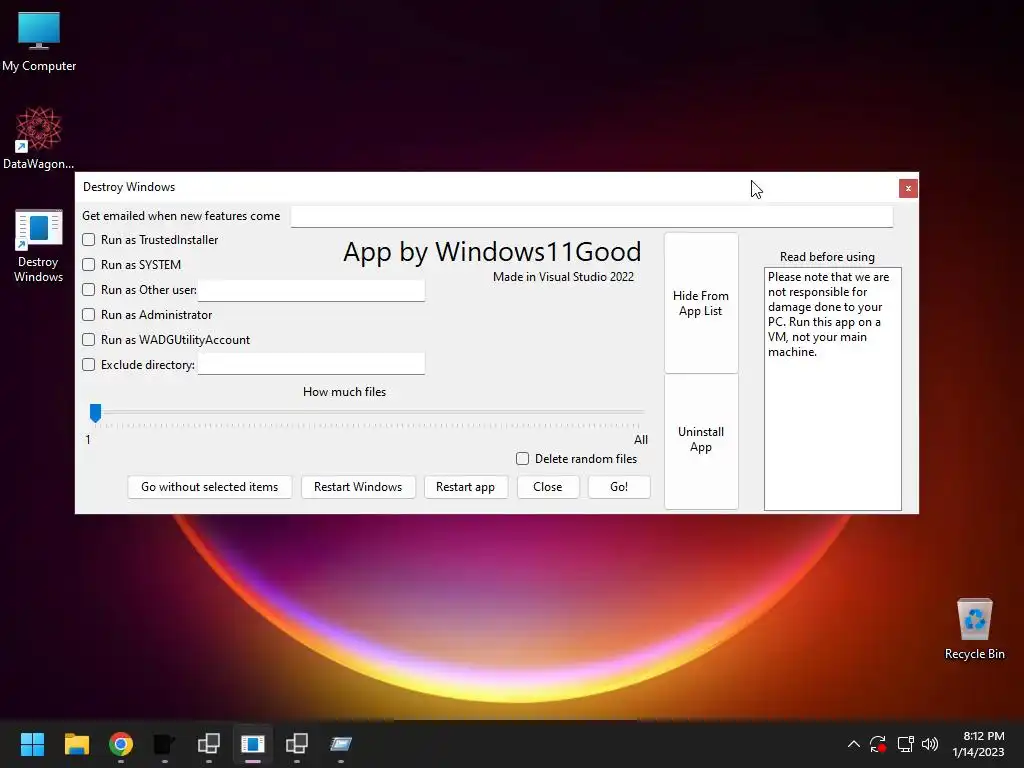
Task: Enable Delete random files checkbox
Action: tap(522, 458)
